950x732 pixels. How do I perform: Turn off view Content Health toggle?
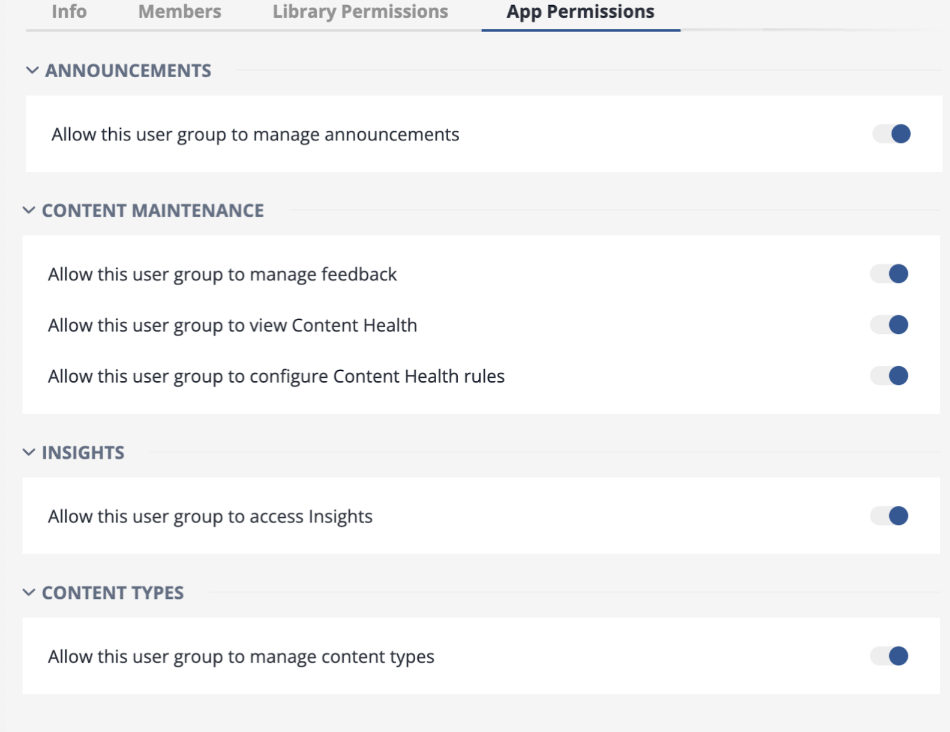pos(889,325)
